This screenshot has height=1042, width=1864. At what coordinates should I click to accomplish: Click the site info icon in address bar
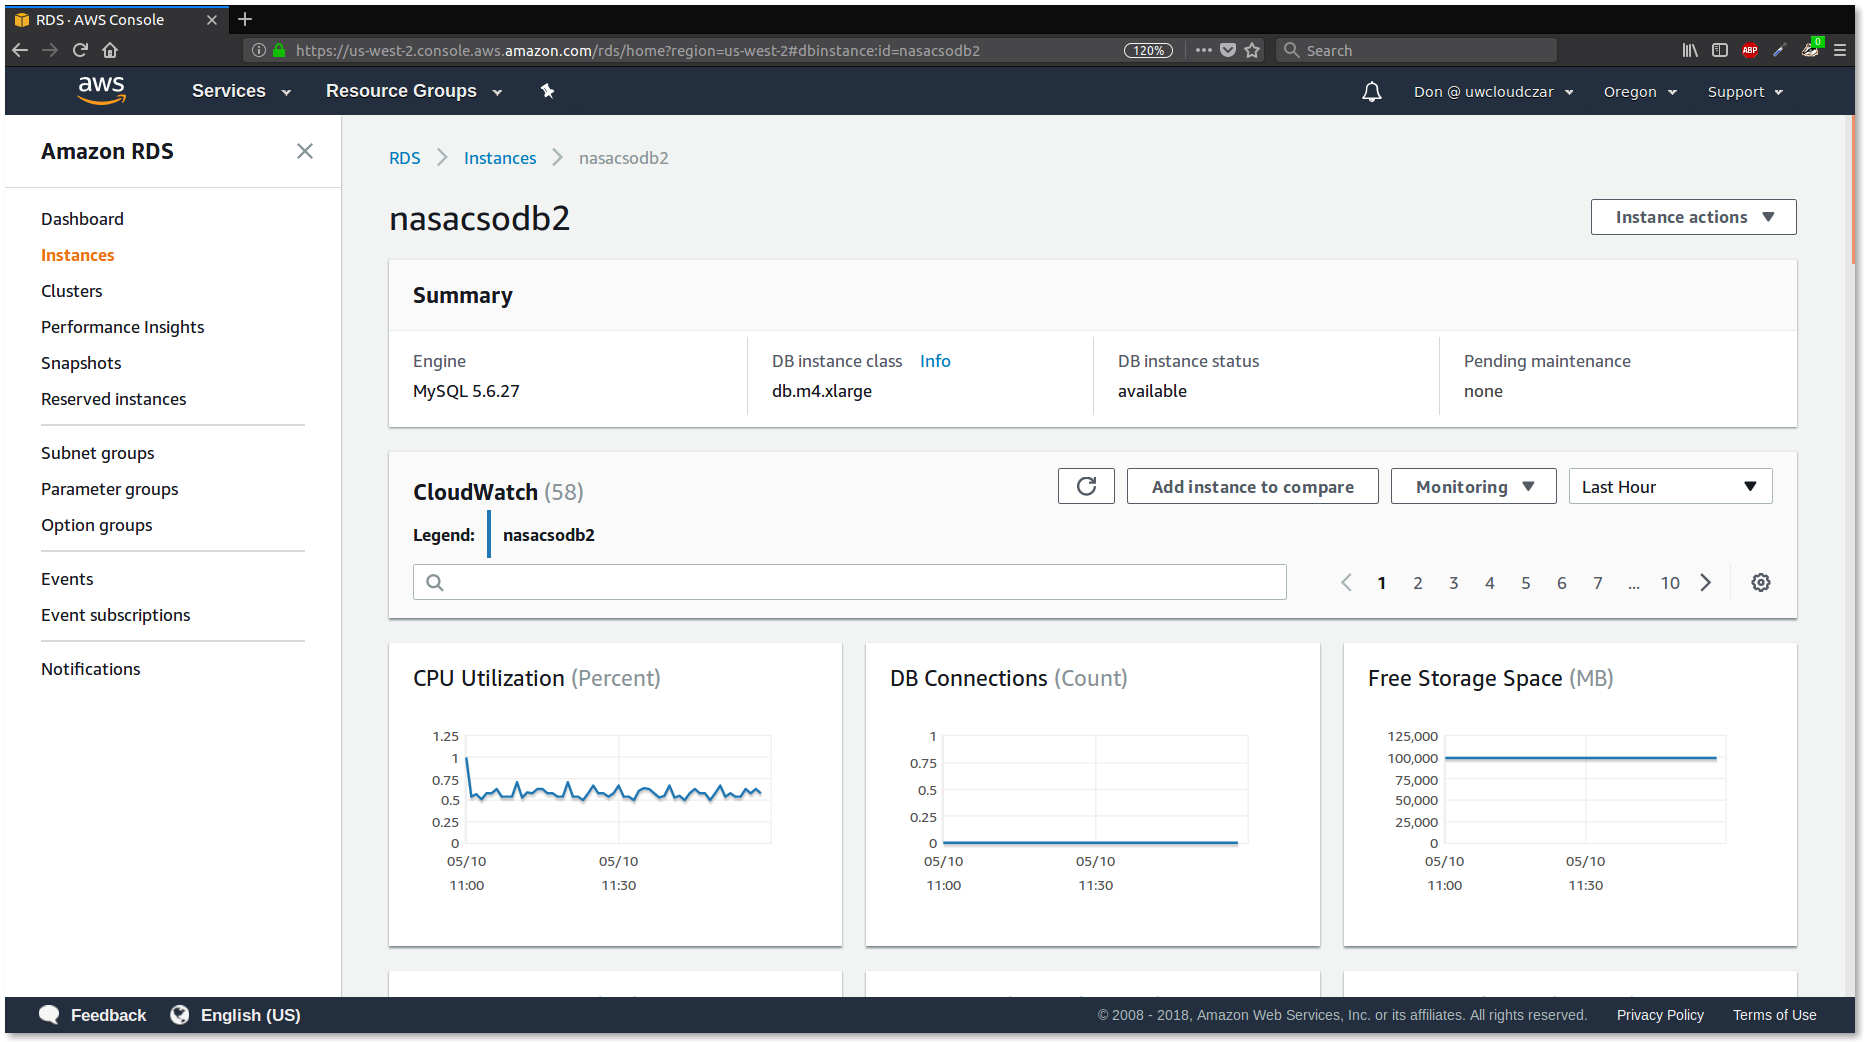tap(259, 50)
